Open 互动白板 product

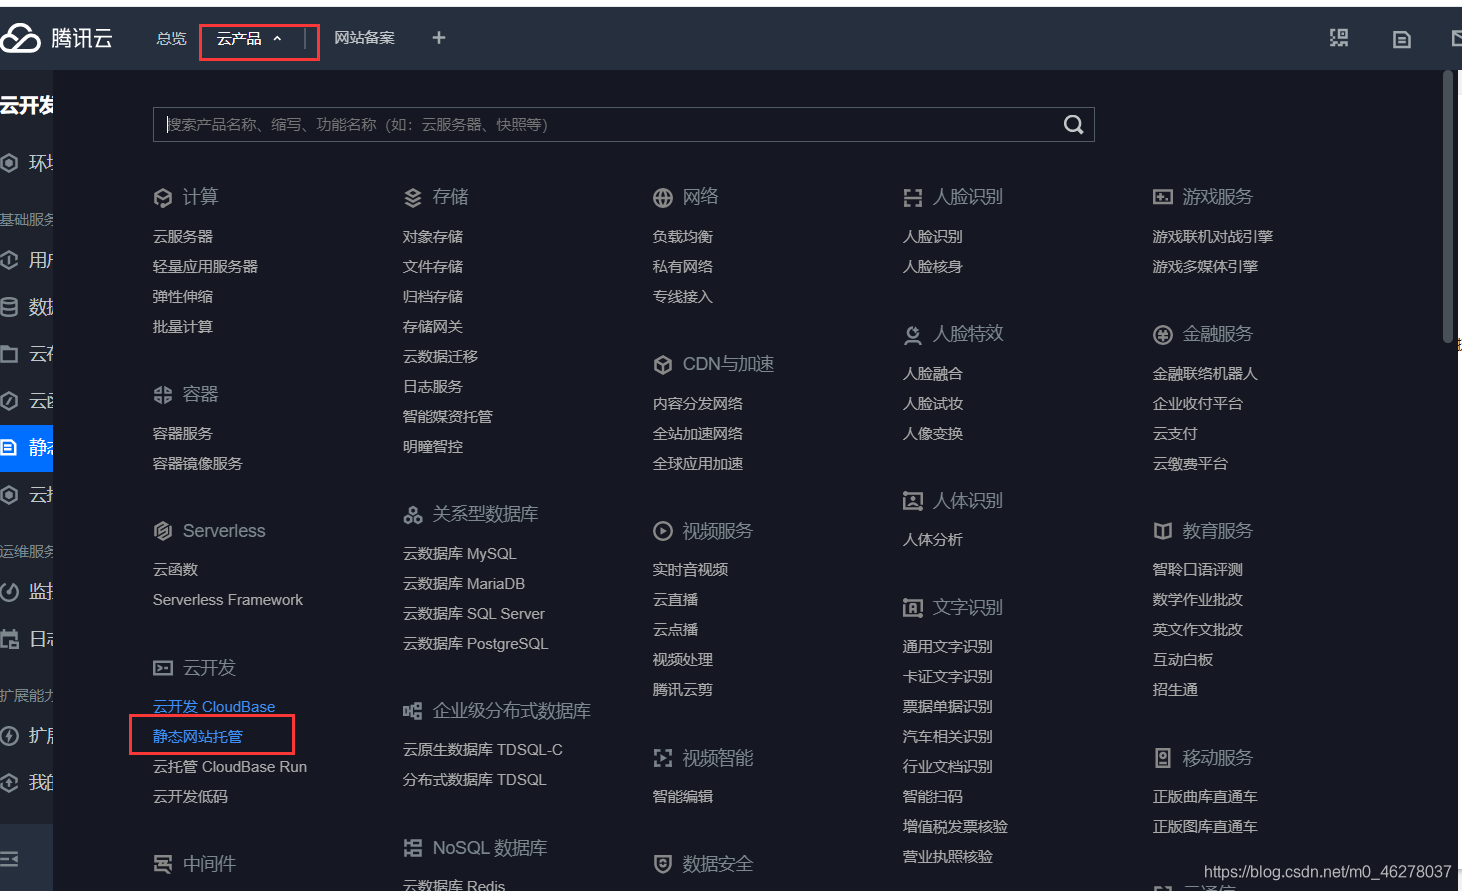click(1183, 660)
